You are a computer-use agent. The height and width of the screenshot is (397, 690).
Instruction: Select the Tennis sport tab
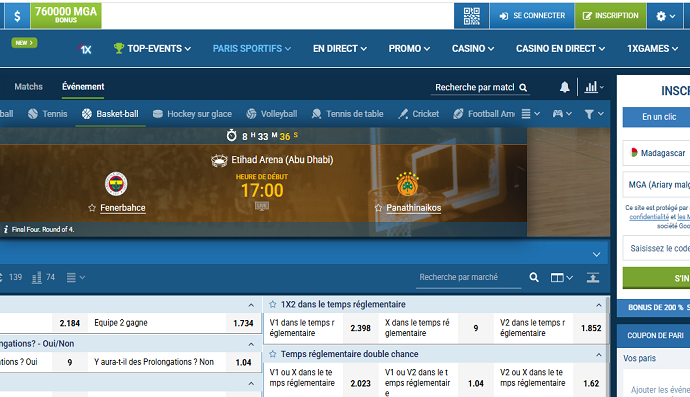click(x=48, y=114)
